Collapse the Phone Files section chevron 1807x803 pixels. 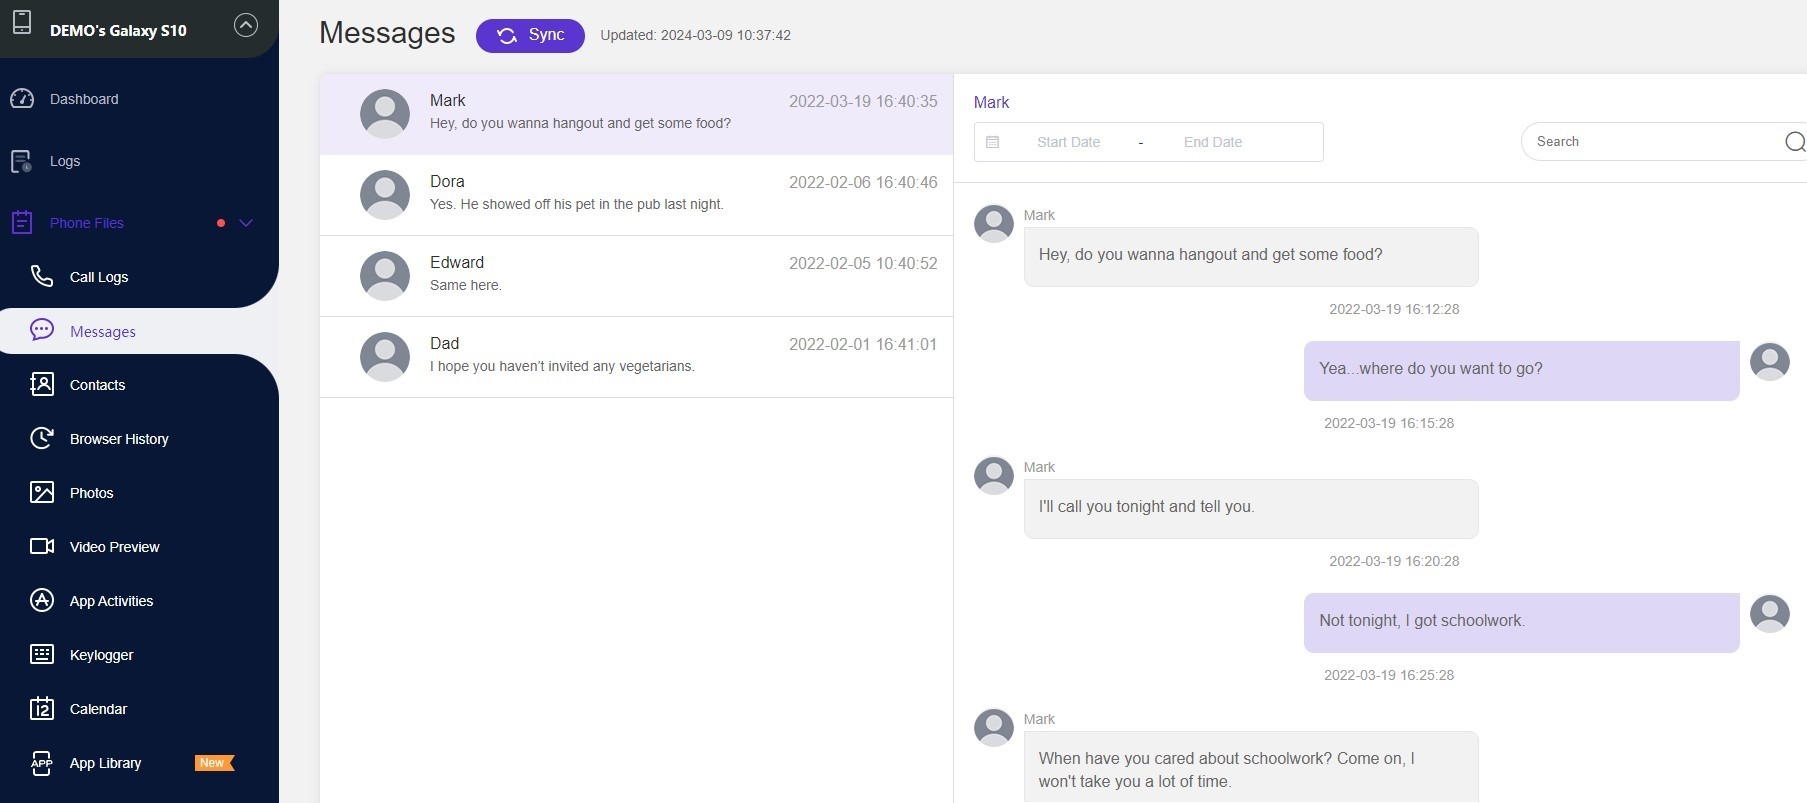coord(246,223)
